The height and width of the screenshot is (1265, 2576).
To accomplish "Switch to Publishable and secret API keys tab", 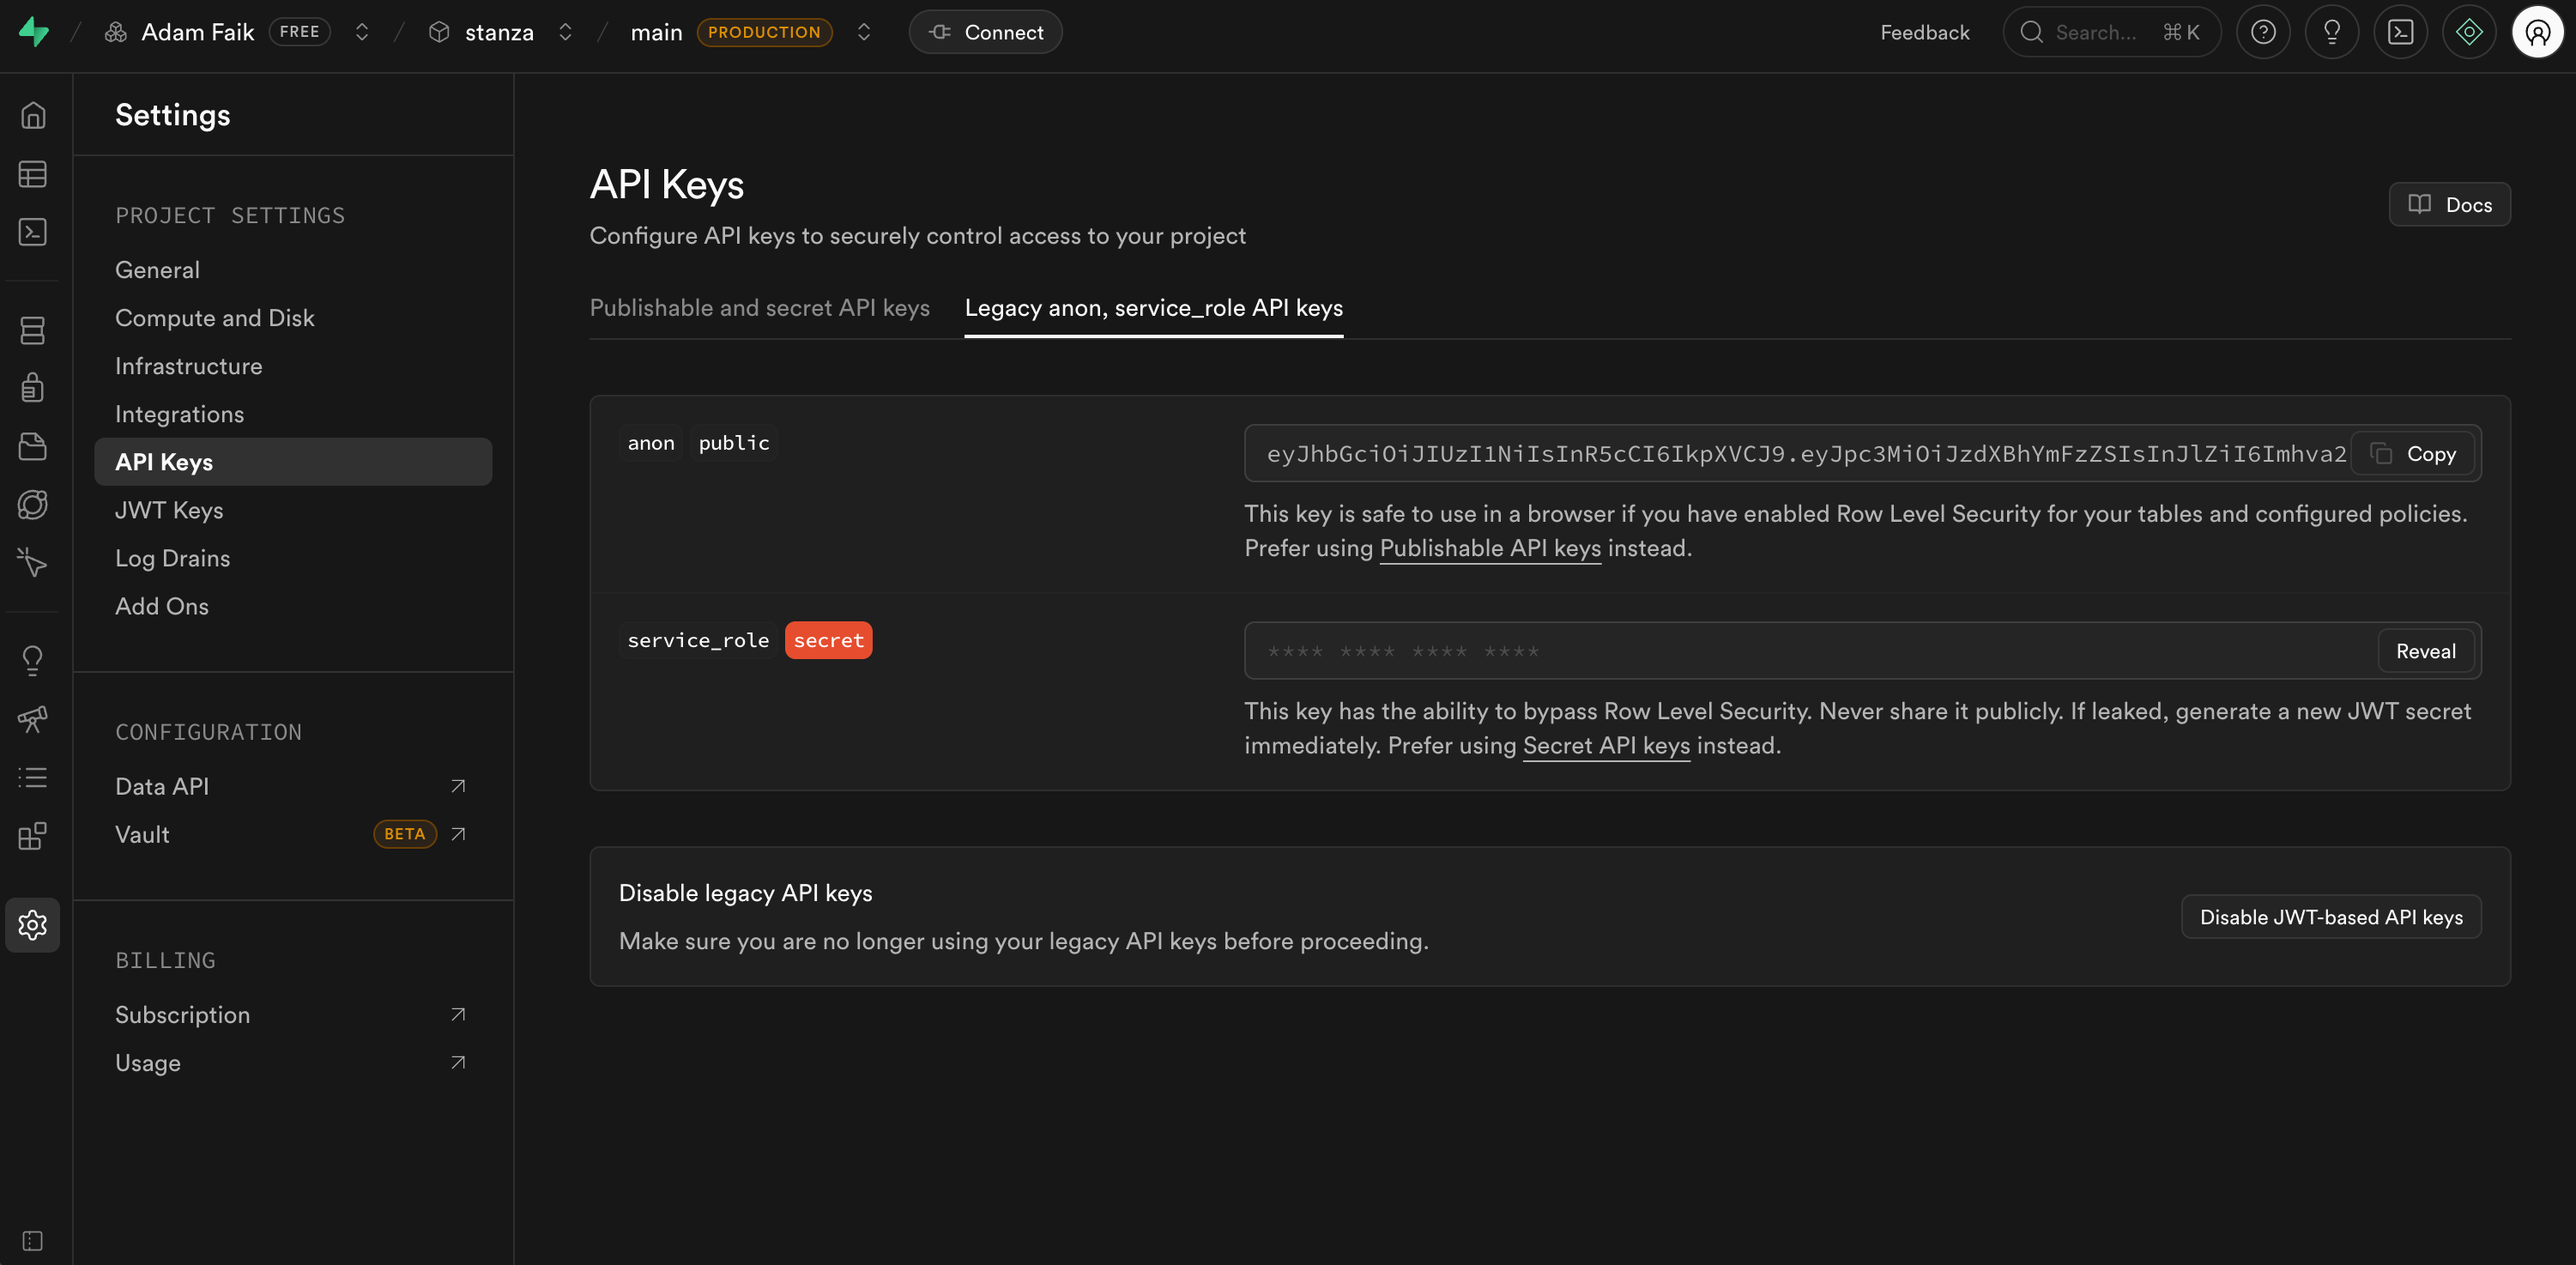I will pyautogui.click(x=759, y=308).
